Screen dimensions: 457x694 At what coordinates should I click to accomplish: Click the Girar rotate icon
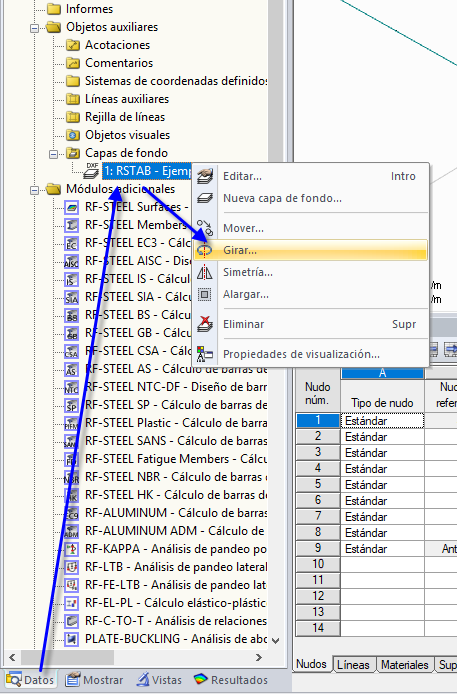click(x=204, y=251)
